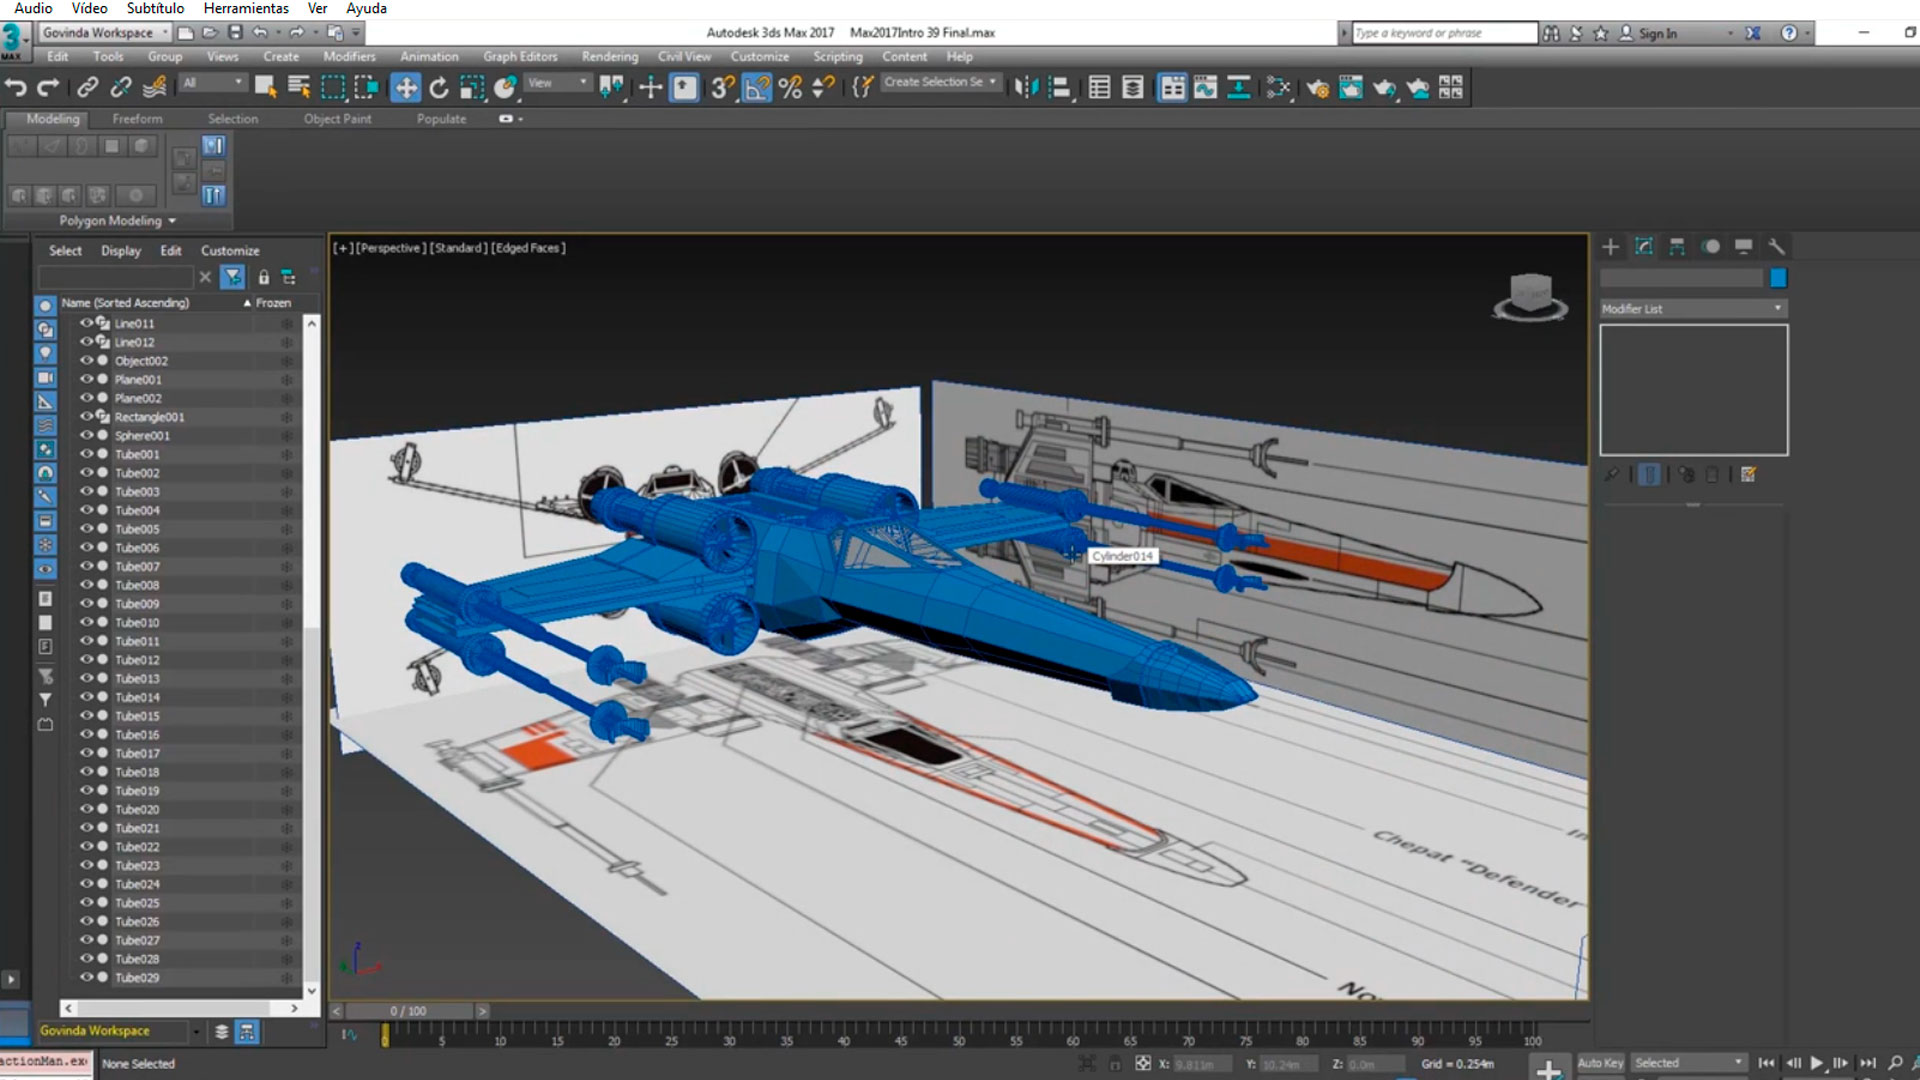Open the Select by Name dialog

pyautogui.click(x=299, y=88)
